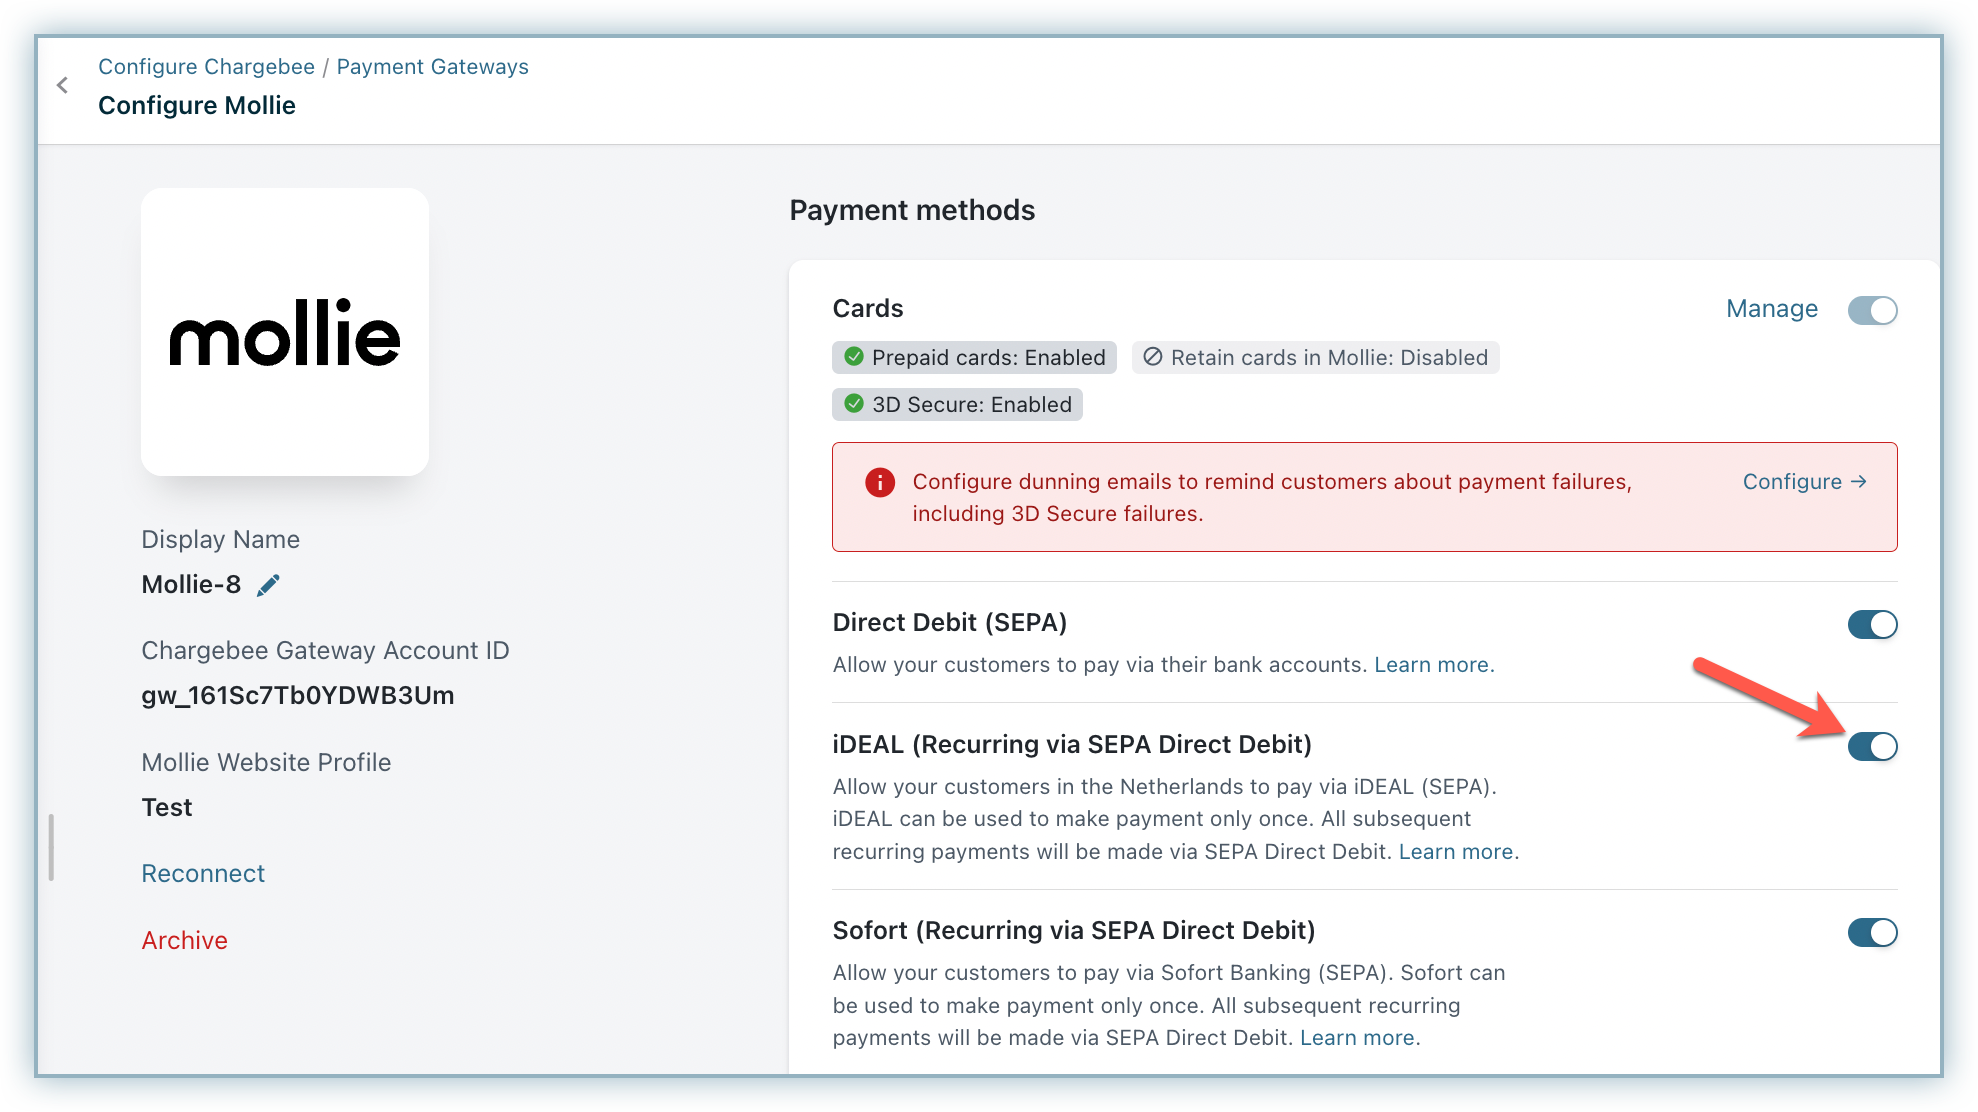The height and width of the screenshot is (1112, 1978).
Task: Disable the Direct Debit (SEPA) toggle
Action: click(x=1872, y=625)
